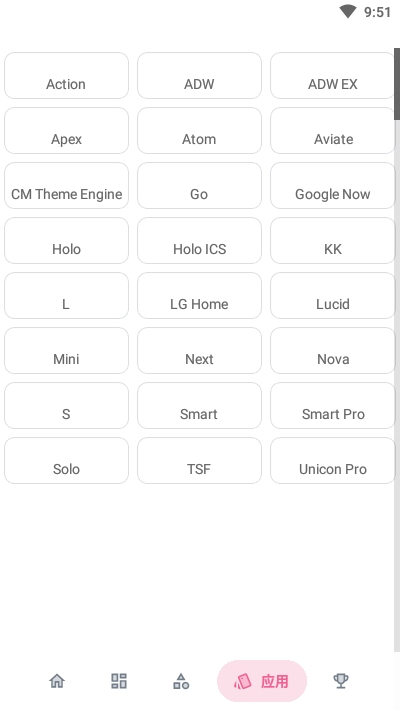Open the trophy icon tab
400x710 pixels.
pos(341,681)
